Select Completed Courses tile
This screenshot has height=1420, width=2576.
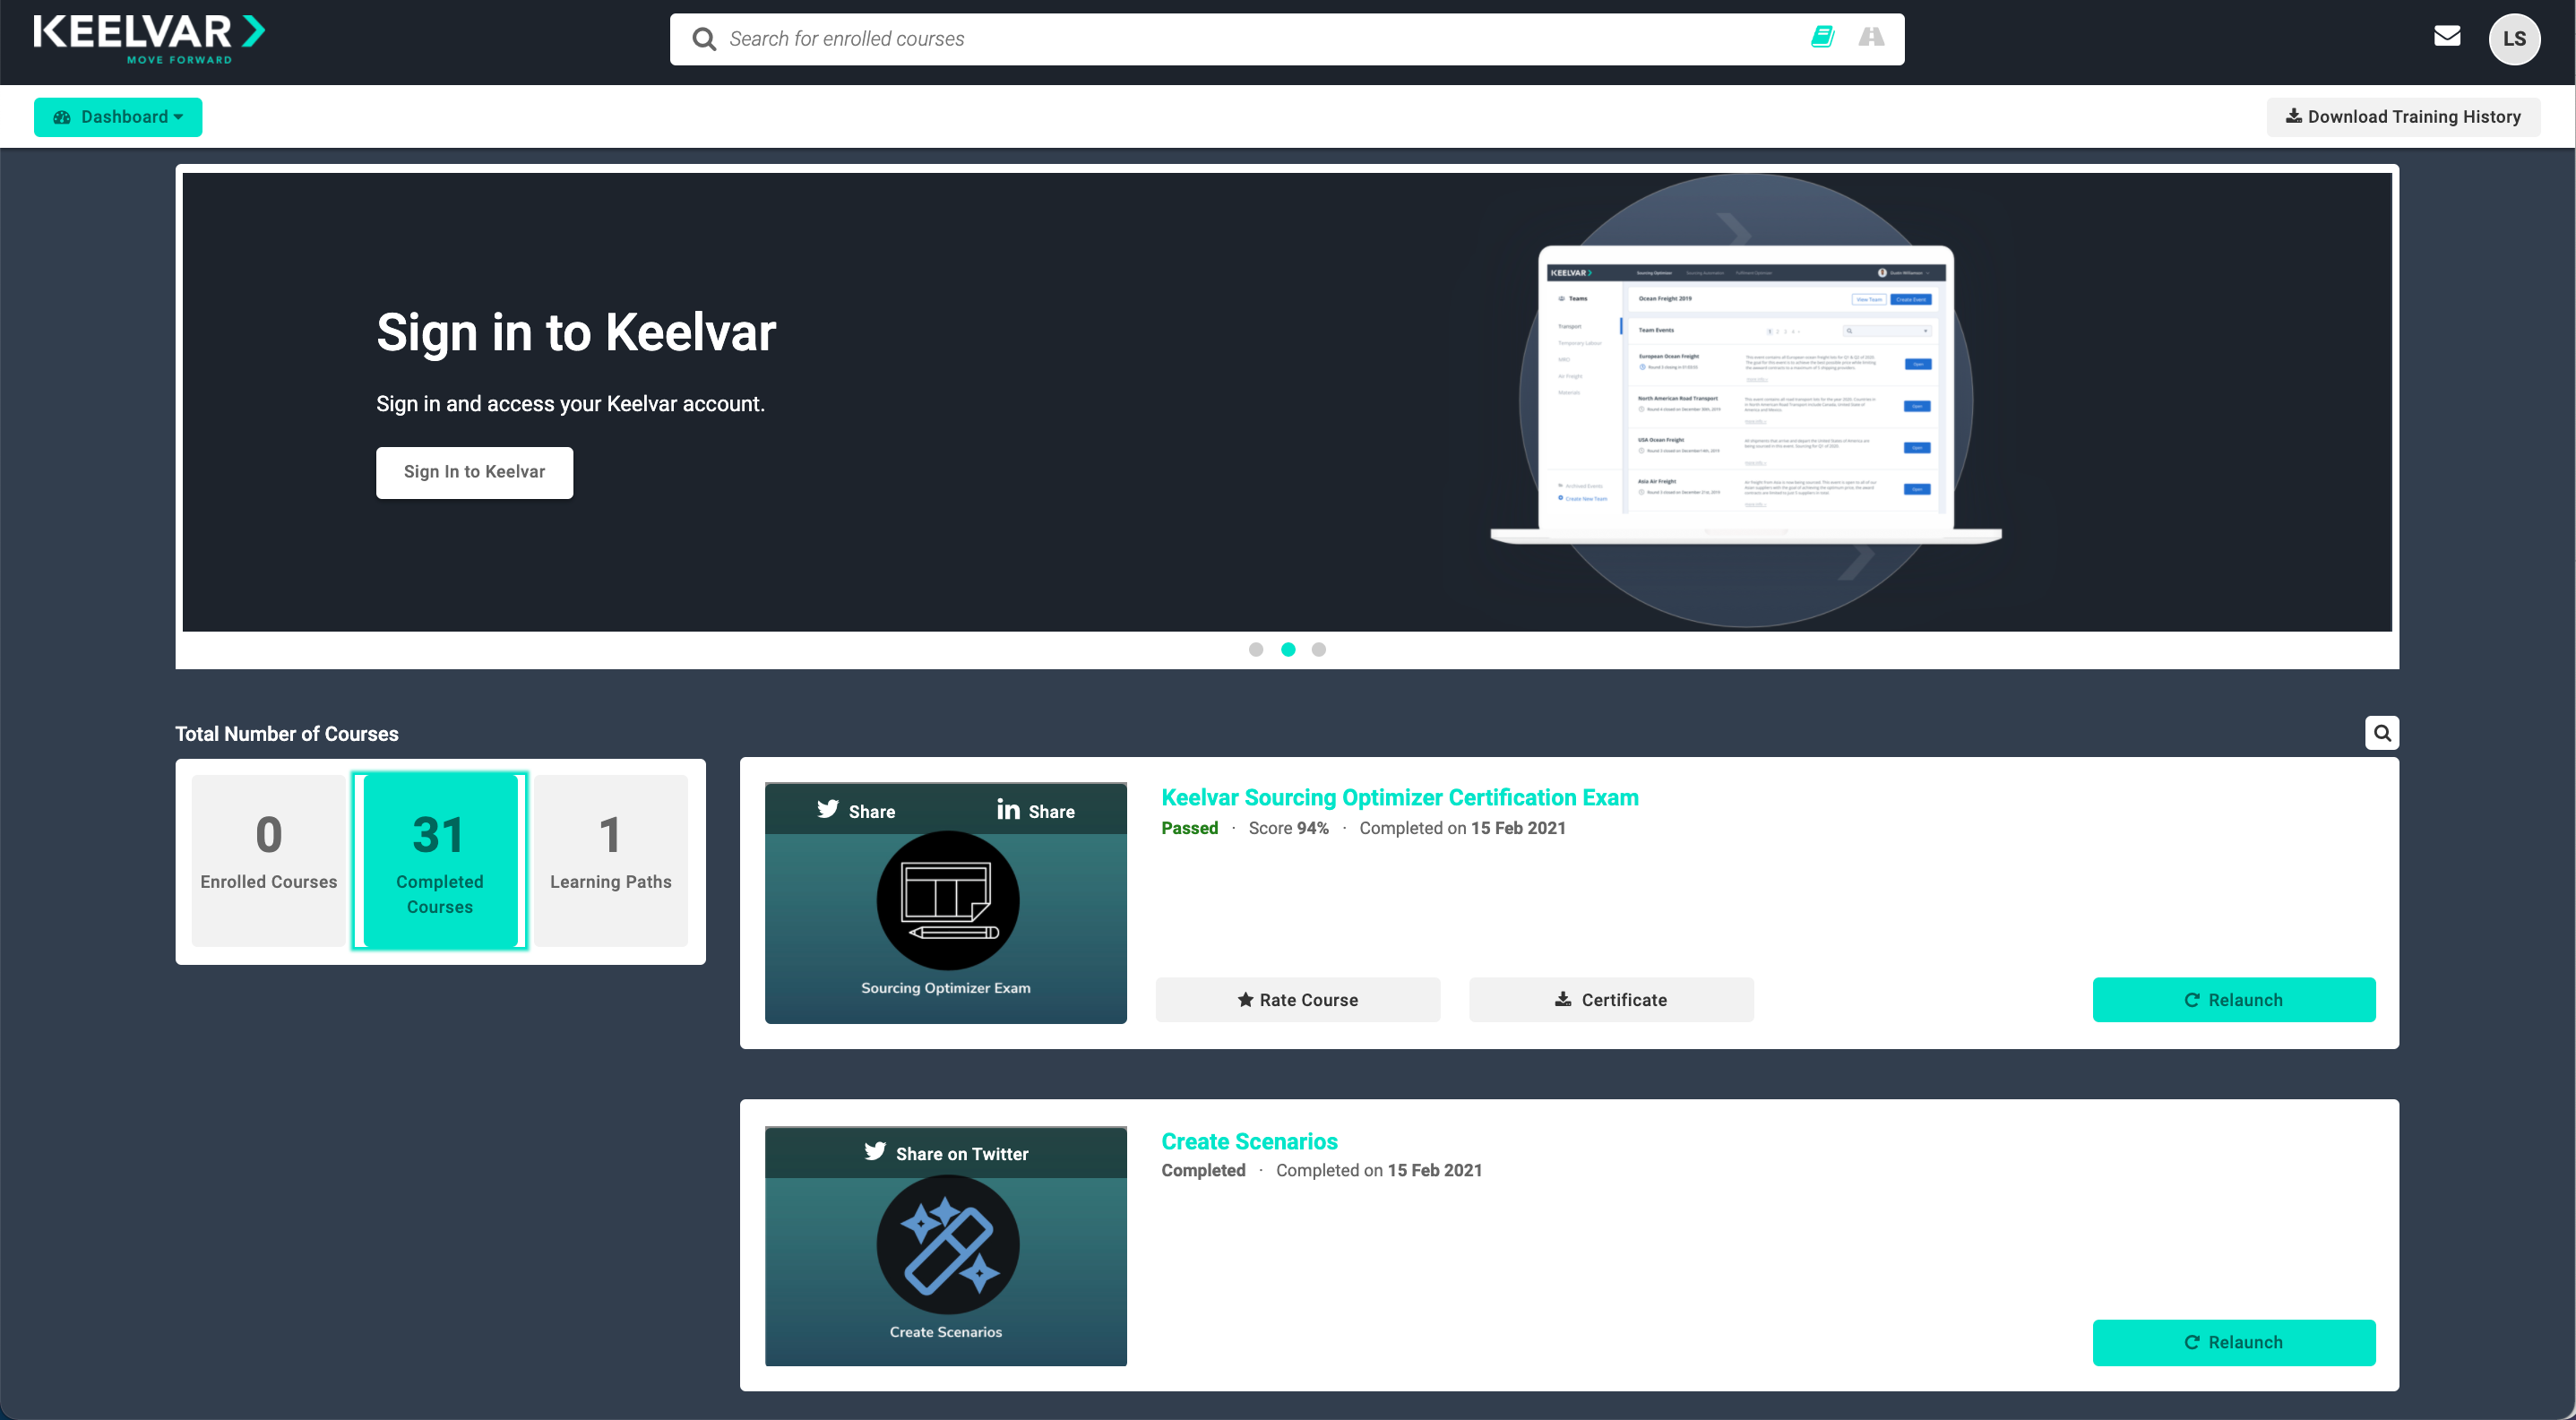point(439,860)
